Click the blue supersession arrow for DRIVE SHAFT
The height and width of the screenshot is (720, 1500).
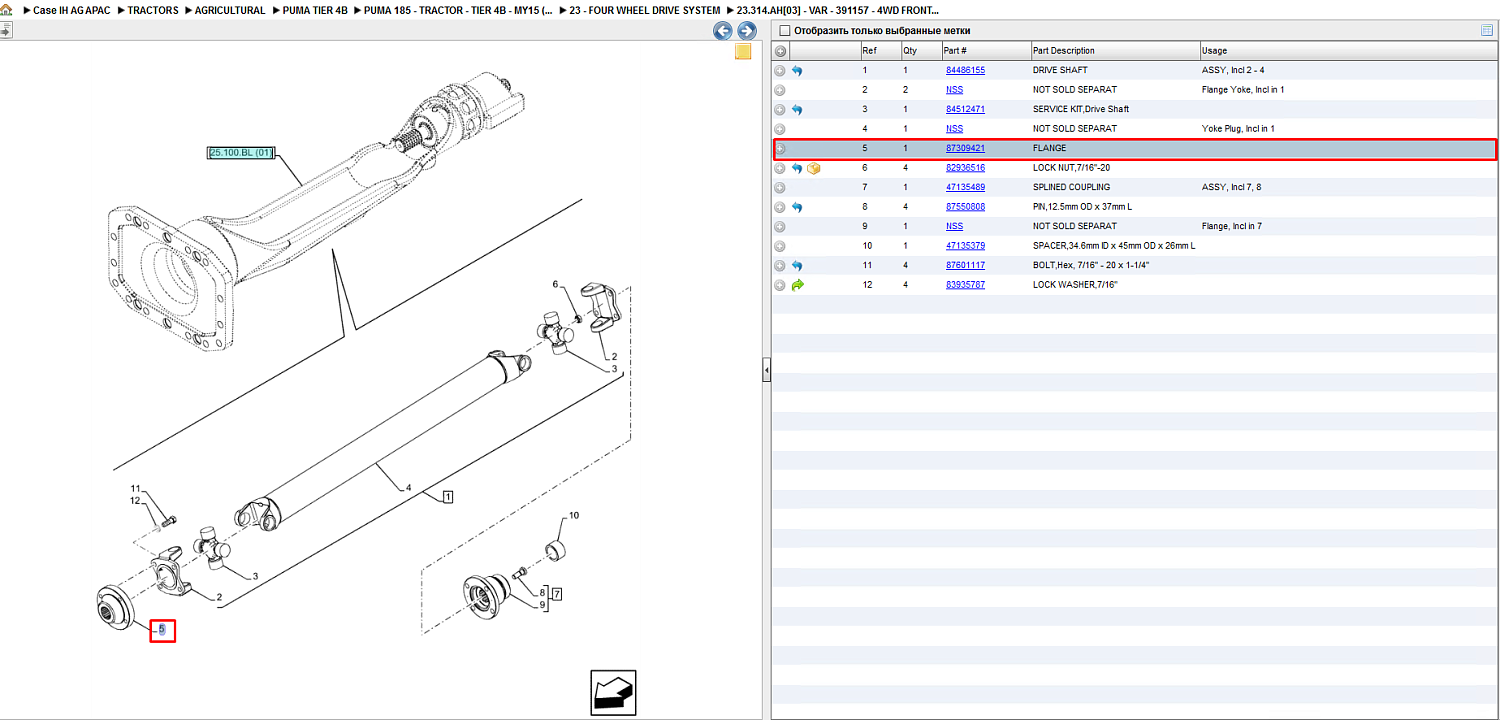pos(797,71)
